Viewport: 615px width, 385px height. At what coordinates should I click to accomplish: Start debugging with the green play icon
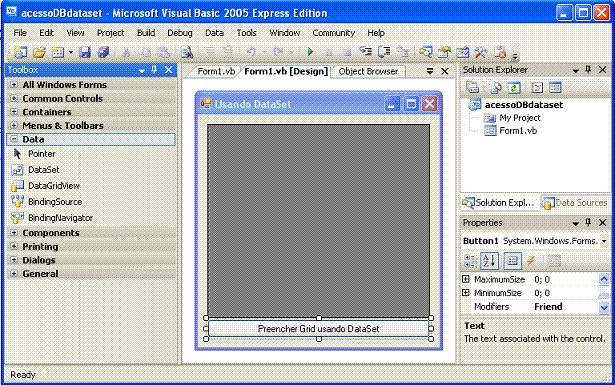tap(310, 52)
